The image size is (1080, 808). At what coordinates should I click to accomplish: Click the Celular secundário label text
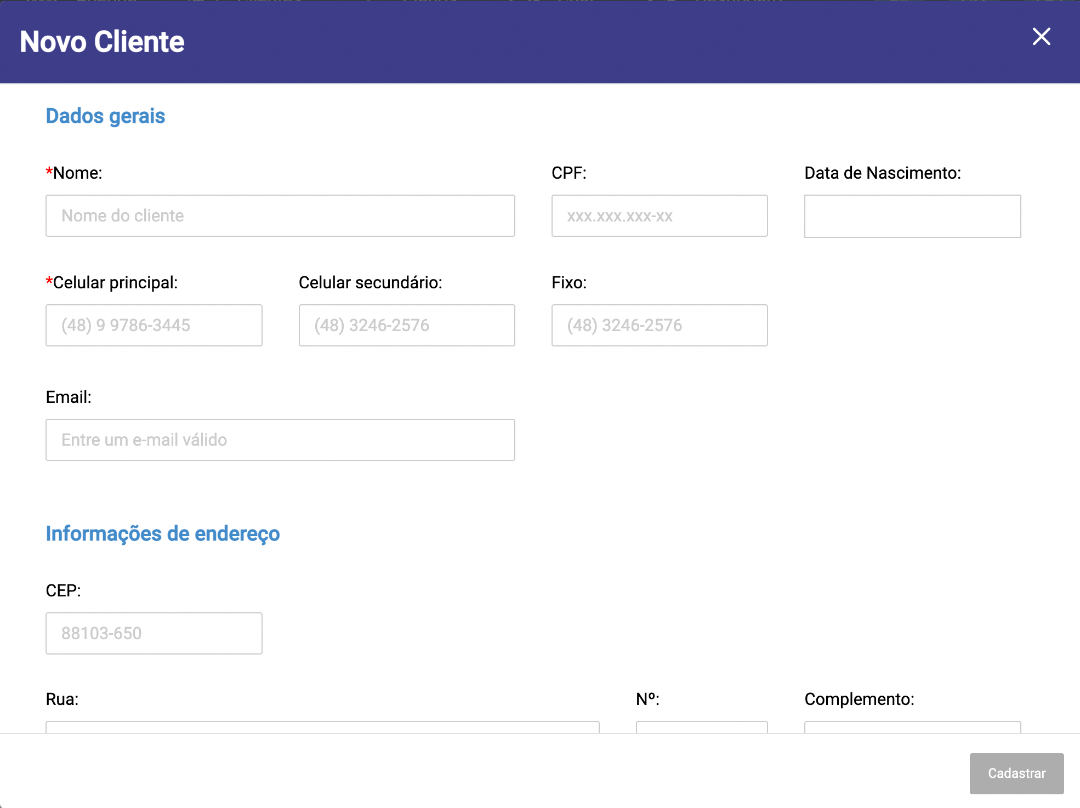coord(370,283)
